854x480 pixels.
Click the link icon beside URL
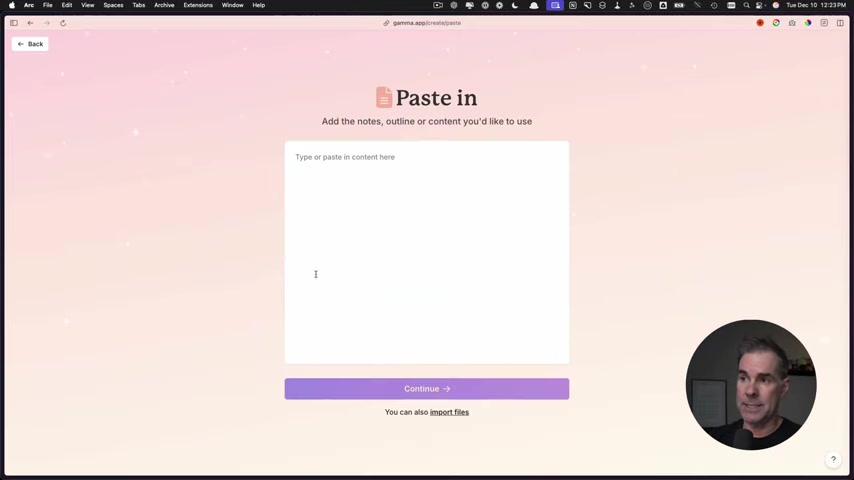(386, 23)
